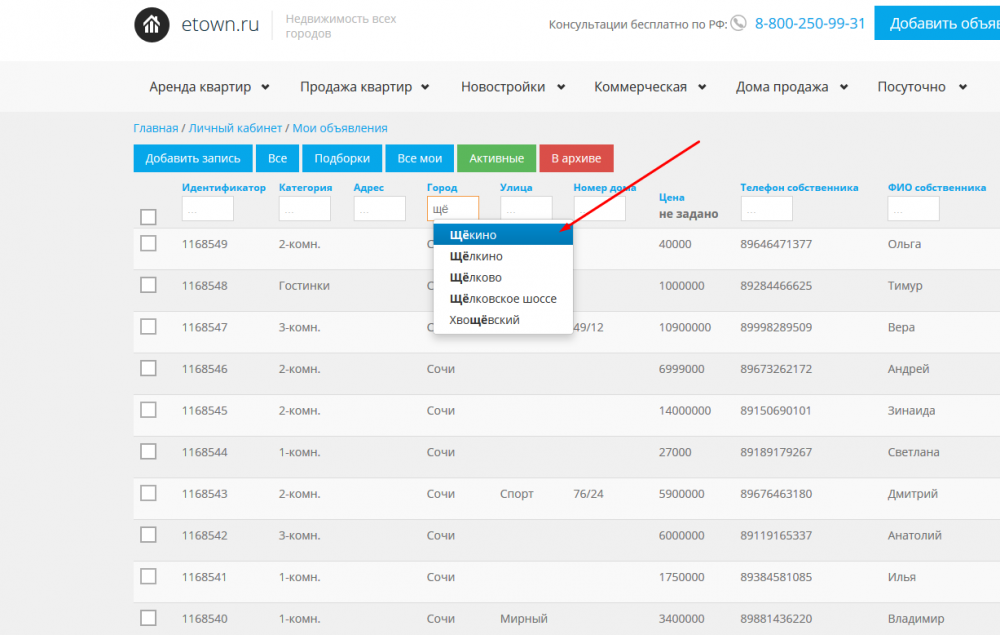The image size is (1000, 635).
Task: Click the etown.ru house logo icon
Action: (x=152, y=25)
